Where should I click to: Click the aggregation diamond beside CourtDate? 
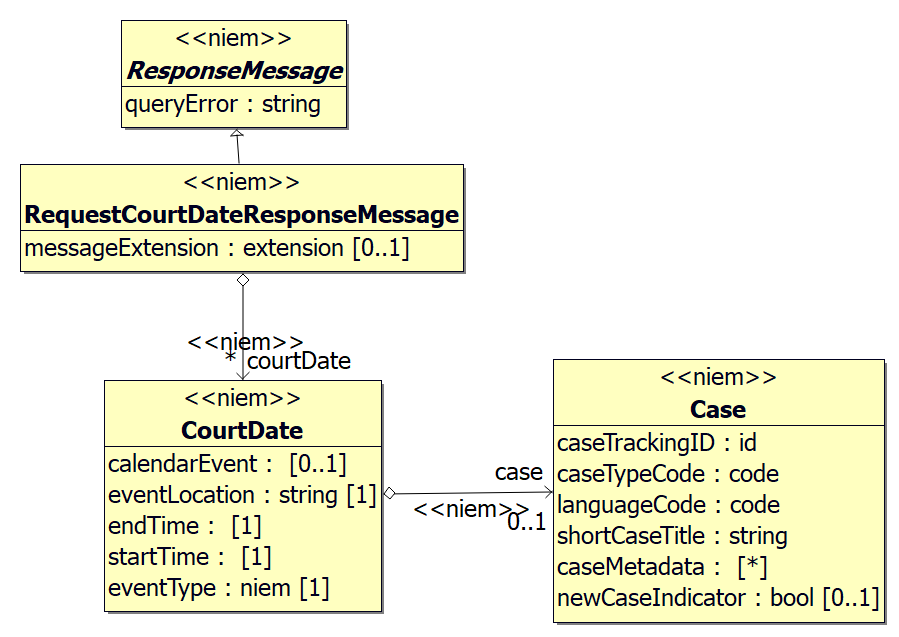(390, 492)
